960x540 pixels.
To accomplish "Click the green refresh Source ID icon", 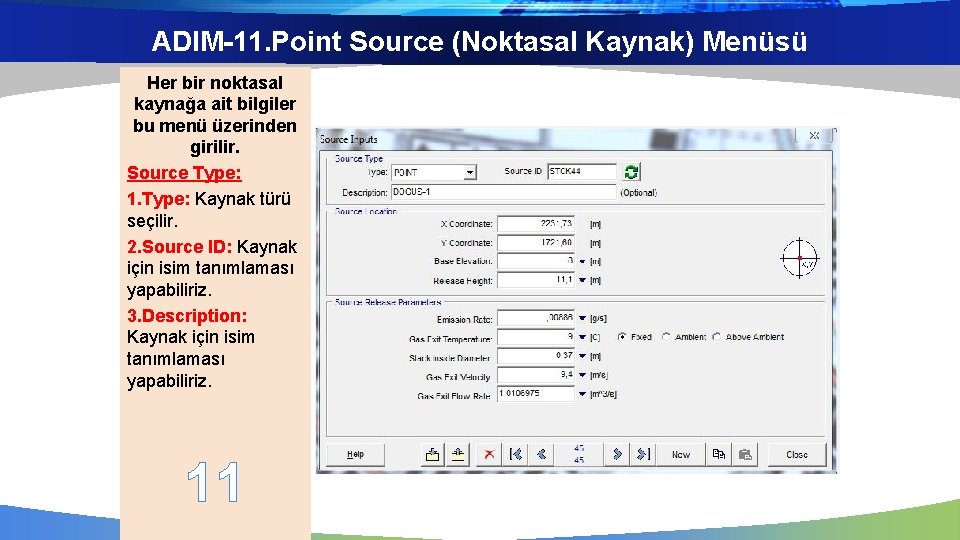I will click(631, 172).
